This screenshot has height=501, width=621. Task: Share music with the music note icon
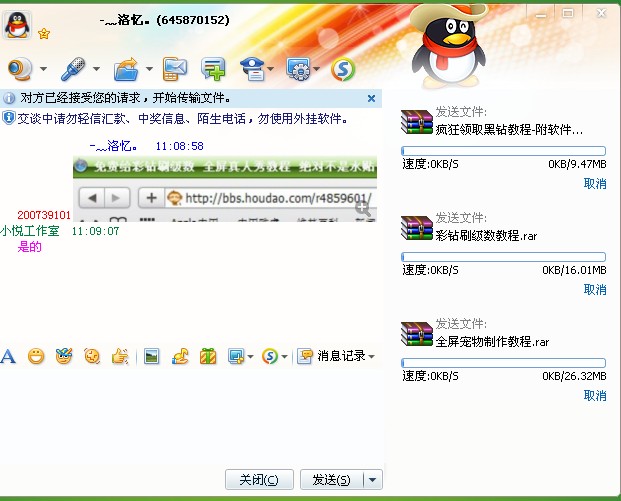point(180,356)
